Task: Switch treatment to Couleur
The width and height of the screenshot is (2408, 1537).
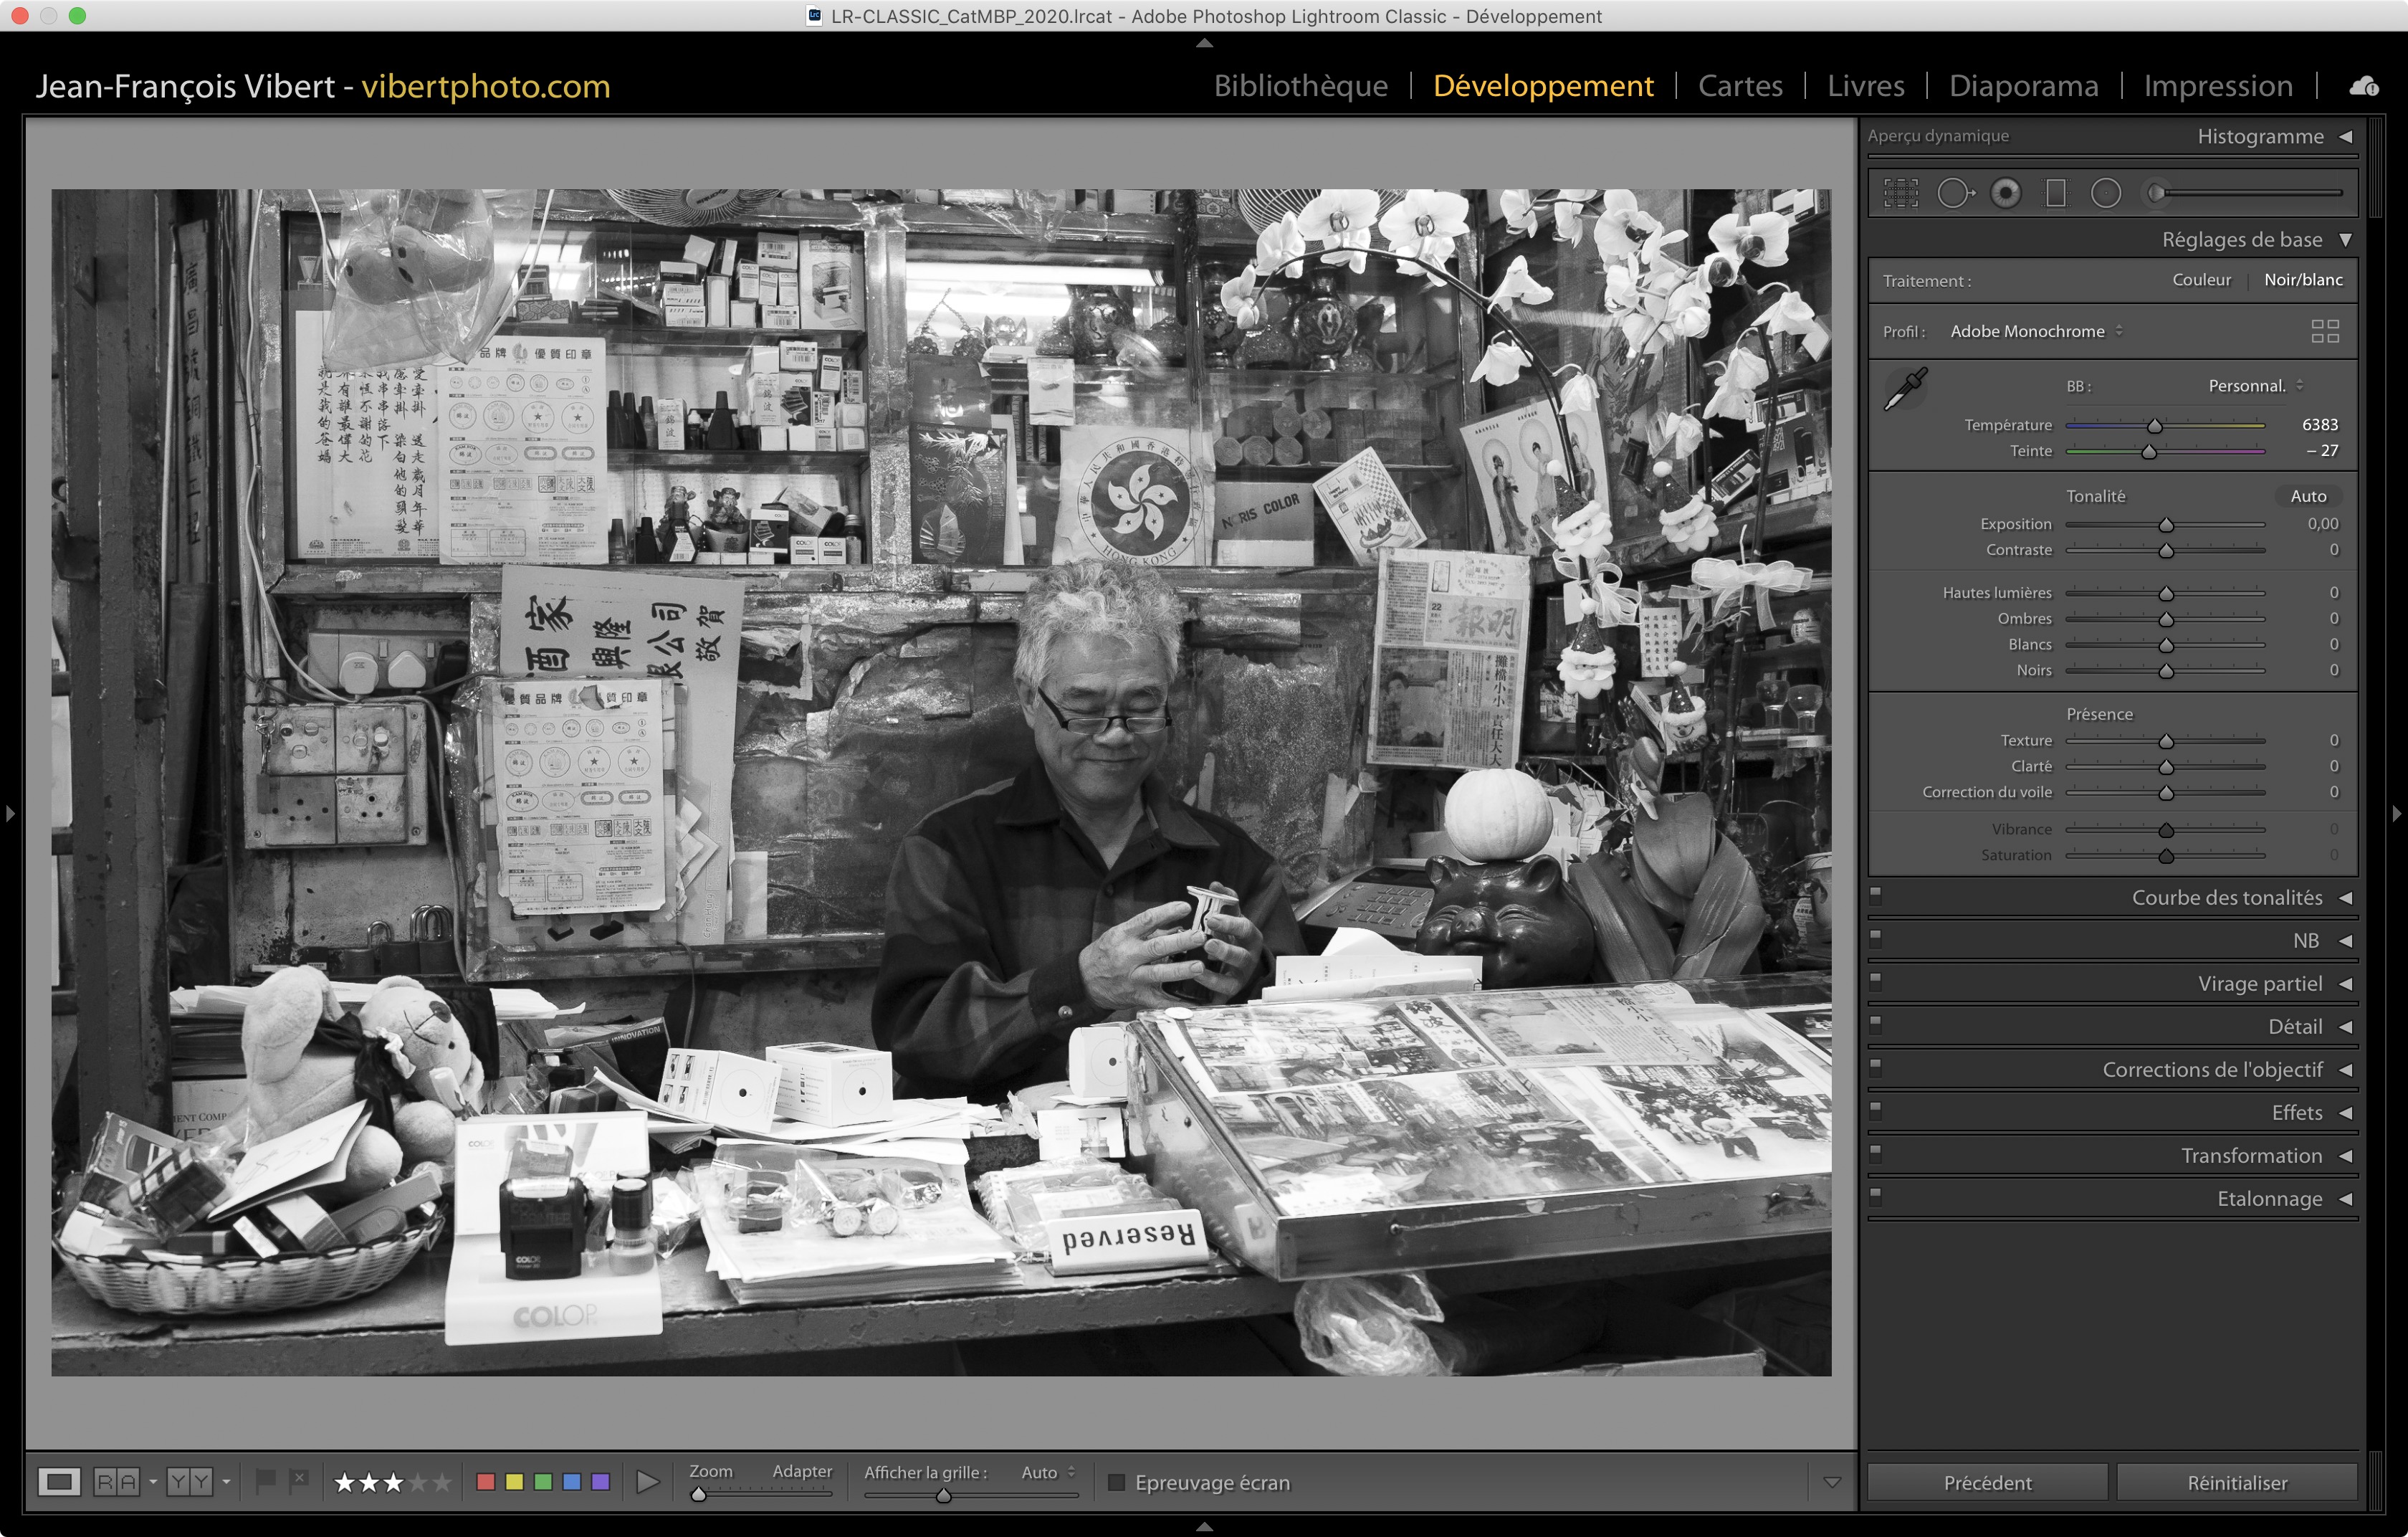Action: (2201, 280)
